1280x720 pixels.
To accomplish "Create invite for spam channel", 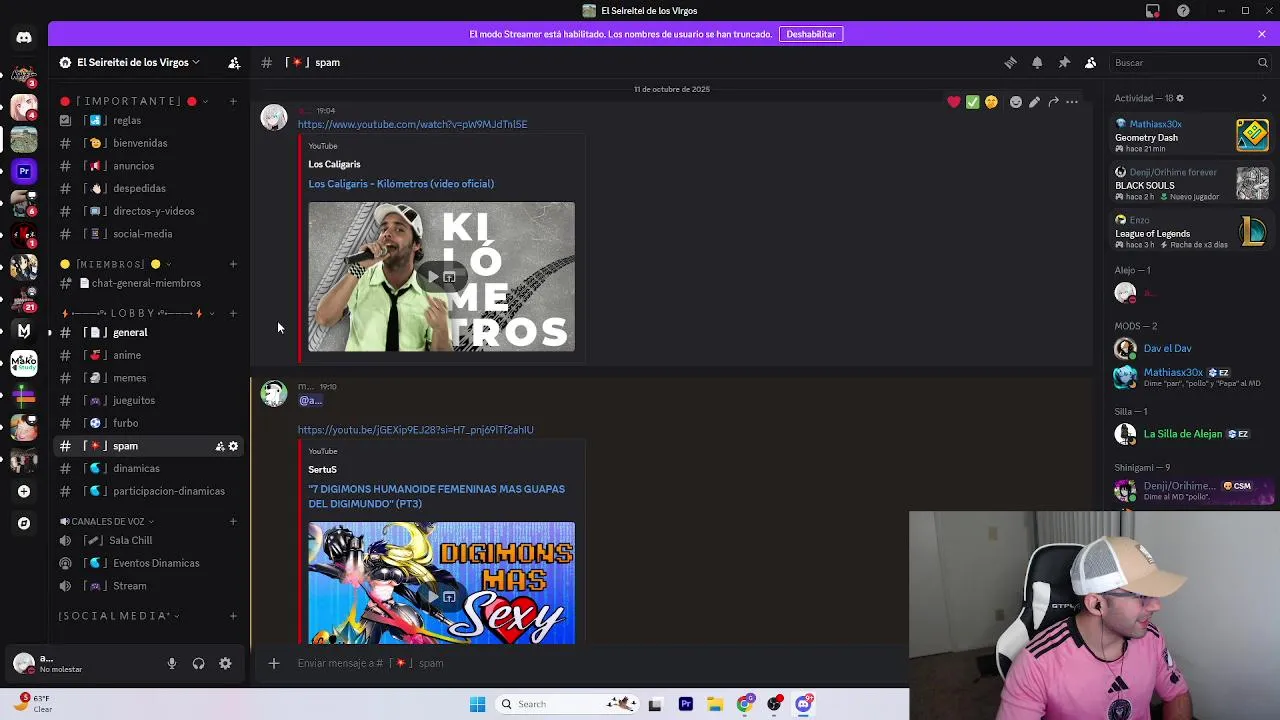I will pyautogui.click(x=220, y=446).
